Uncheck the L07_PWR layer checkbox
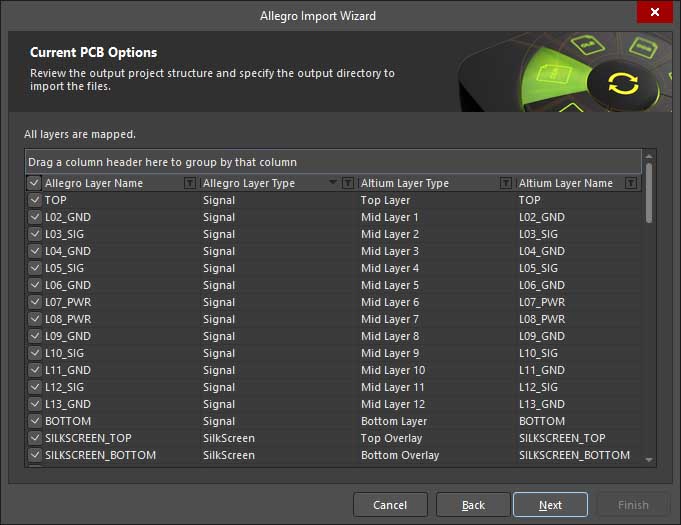Image resolution: width=681 pixels, height=525 pixels. click(35, 302)
